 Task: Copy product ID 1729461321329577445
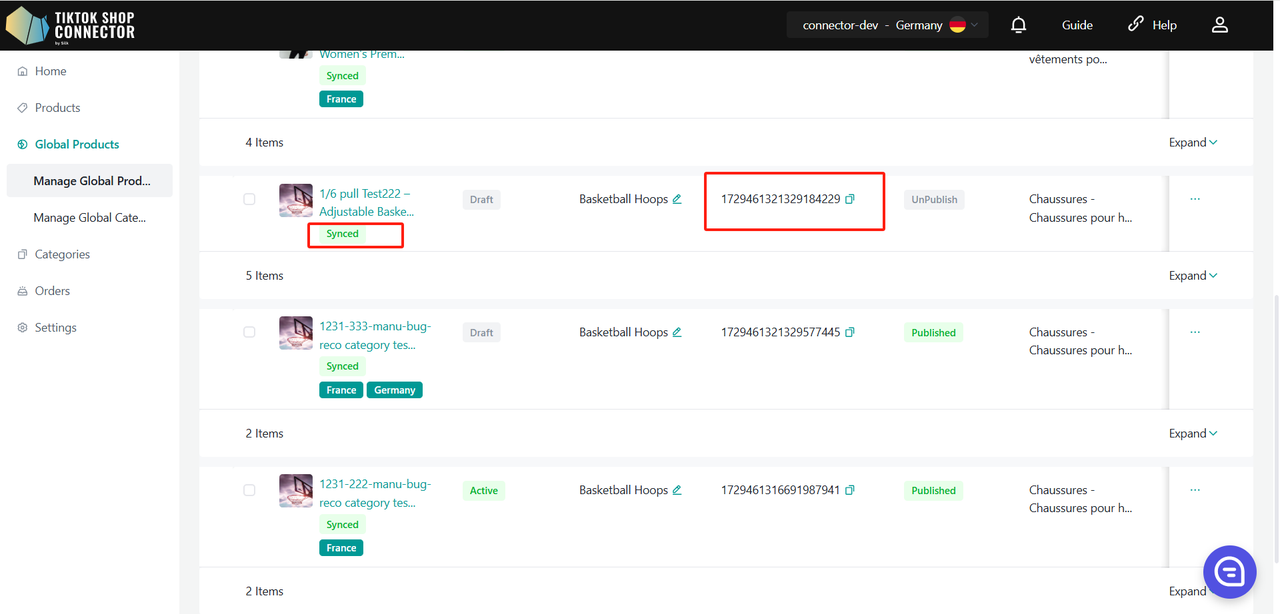850,332
